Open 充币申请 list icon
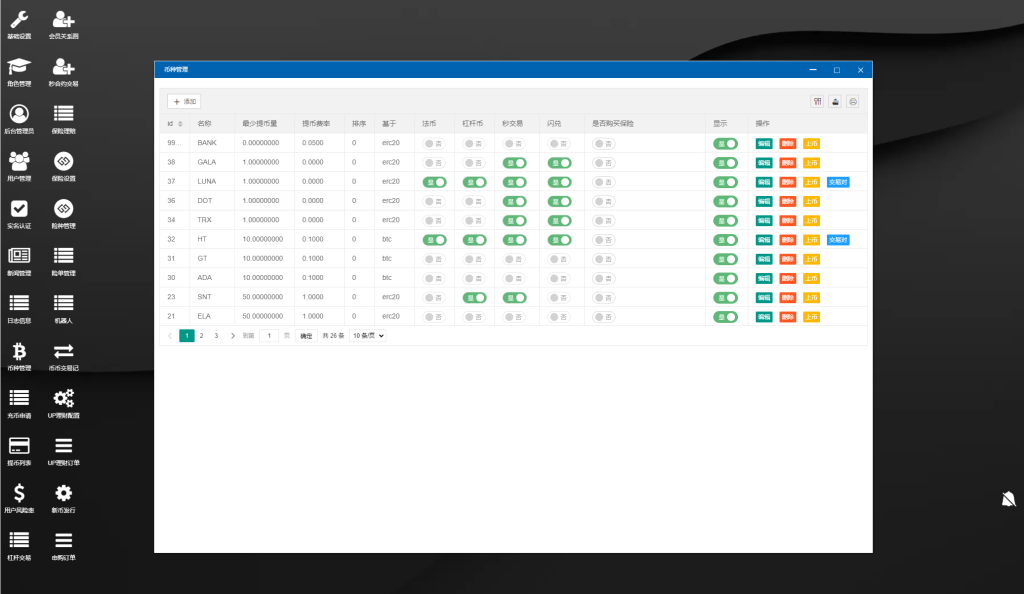 coord(19,398)
